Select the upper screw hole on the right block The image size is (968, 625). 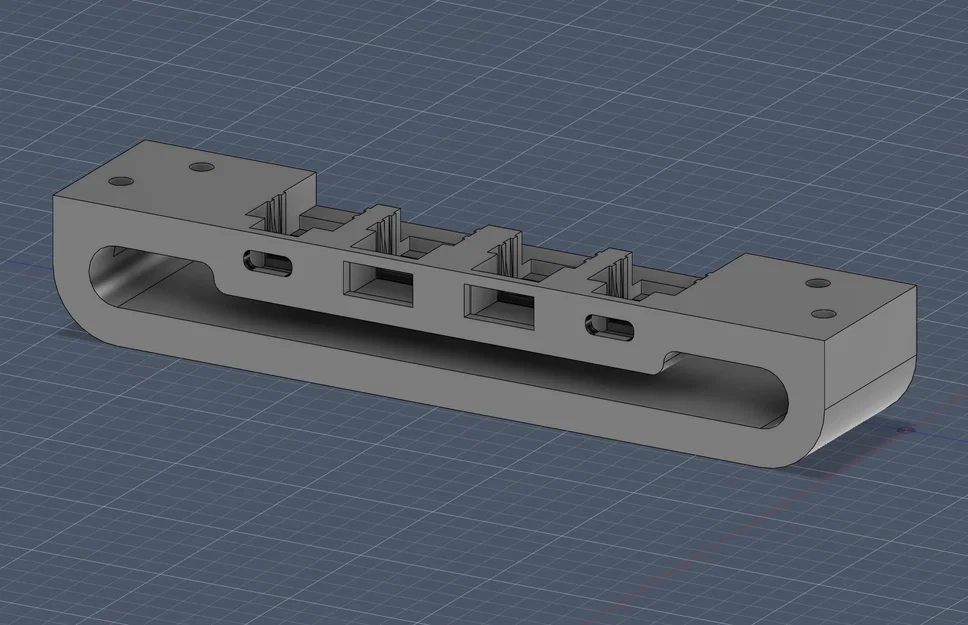[x=819, y=283]
